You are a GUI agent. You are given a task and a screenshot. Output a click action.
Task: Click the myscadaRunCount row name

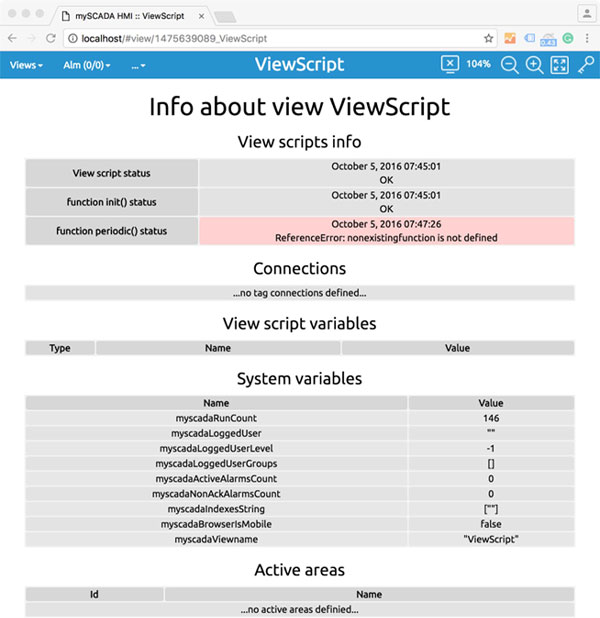216,418
